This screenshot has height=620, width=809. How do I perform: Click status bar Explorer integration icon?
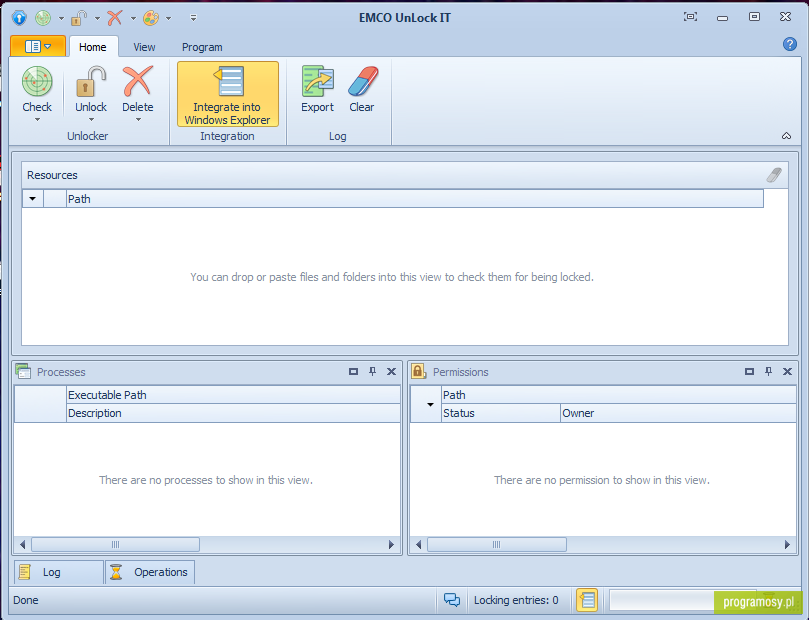click(x=587, y=600)
